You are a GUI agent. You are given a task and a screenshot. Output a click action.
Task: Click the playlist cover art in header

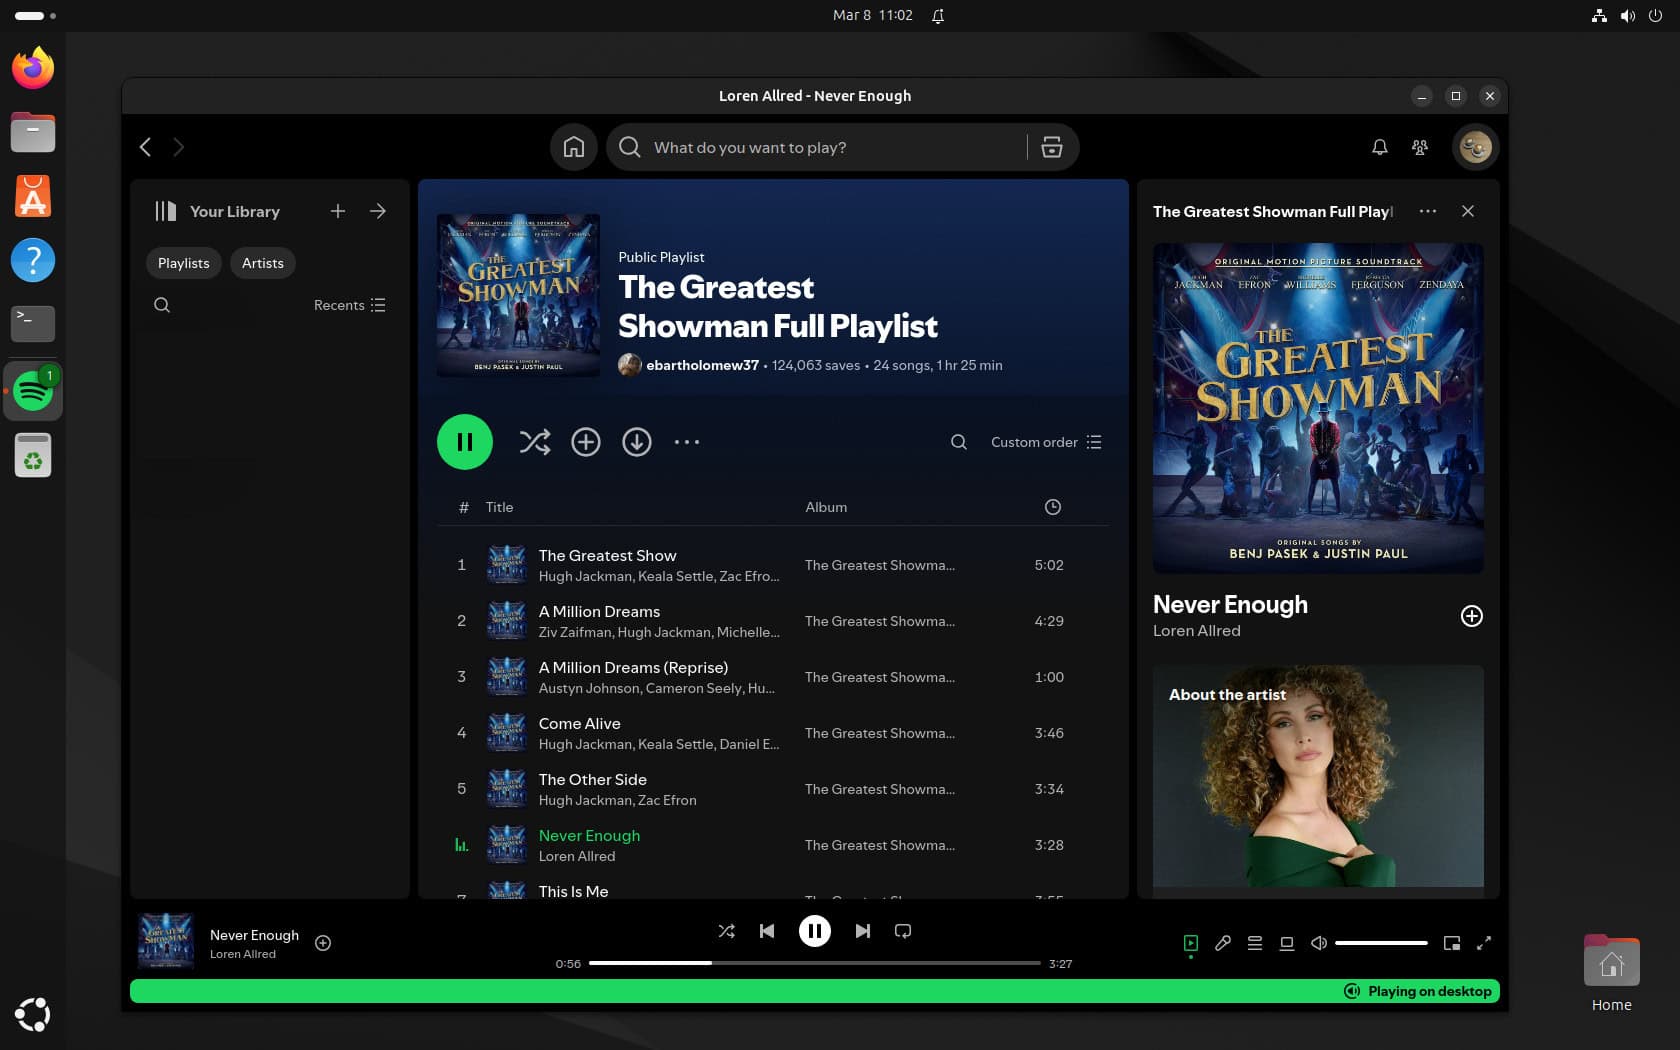(519, 295)
